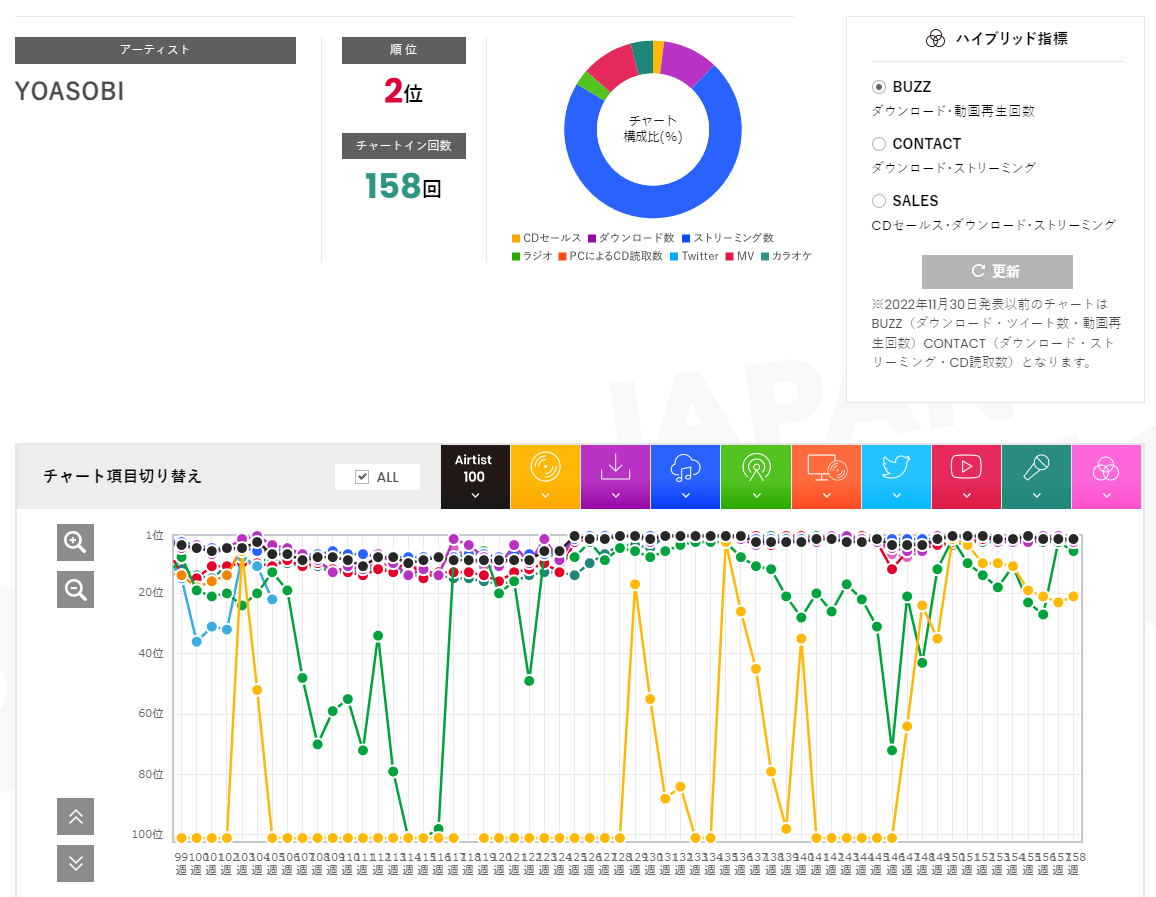Image resolution: width=1156 pixels, height=897 pixels.
Task: Expand the Artist 100 dropdown chevron
Action: point(475,495)
